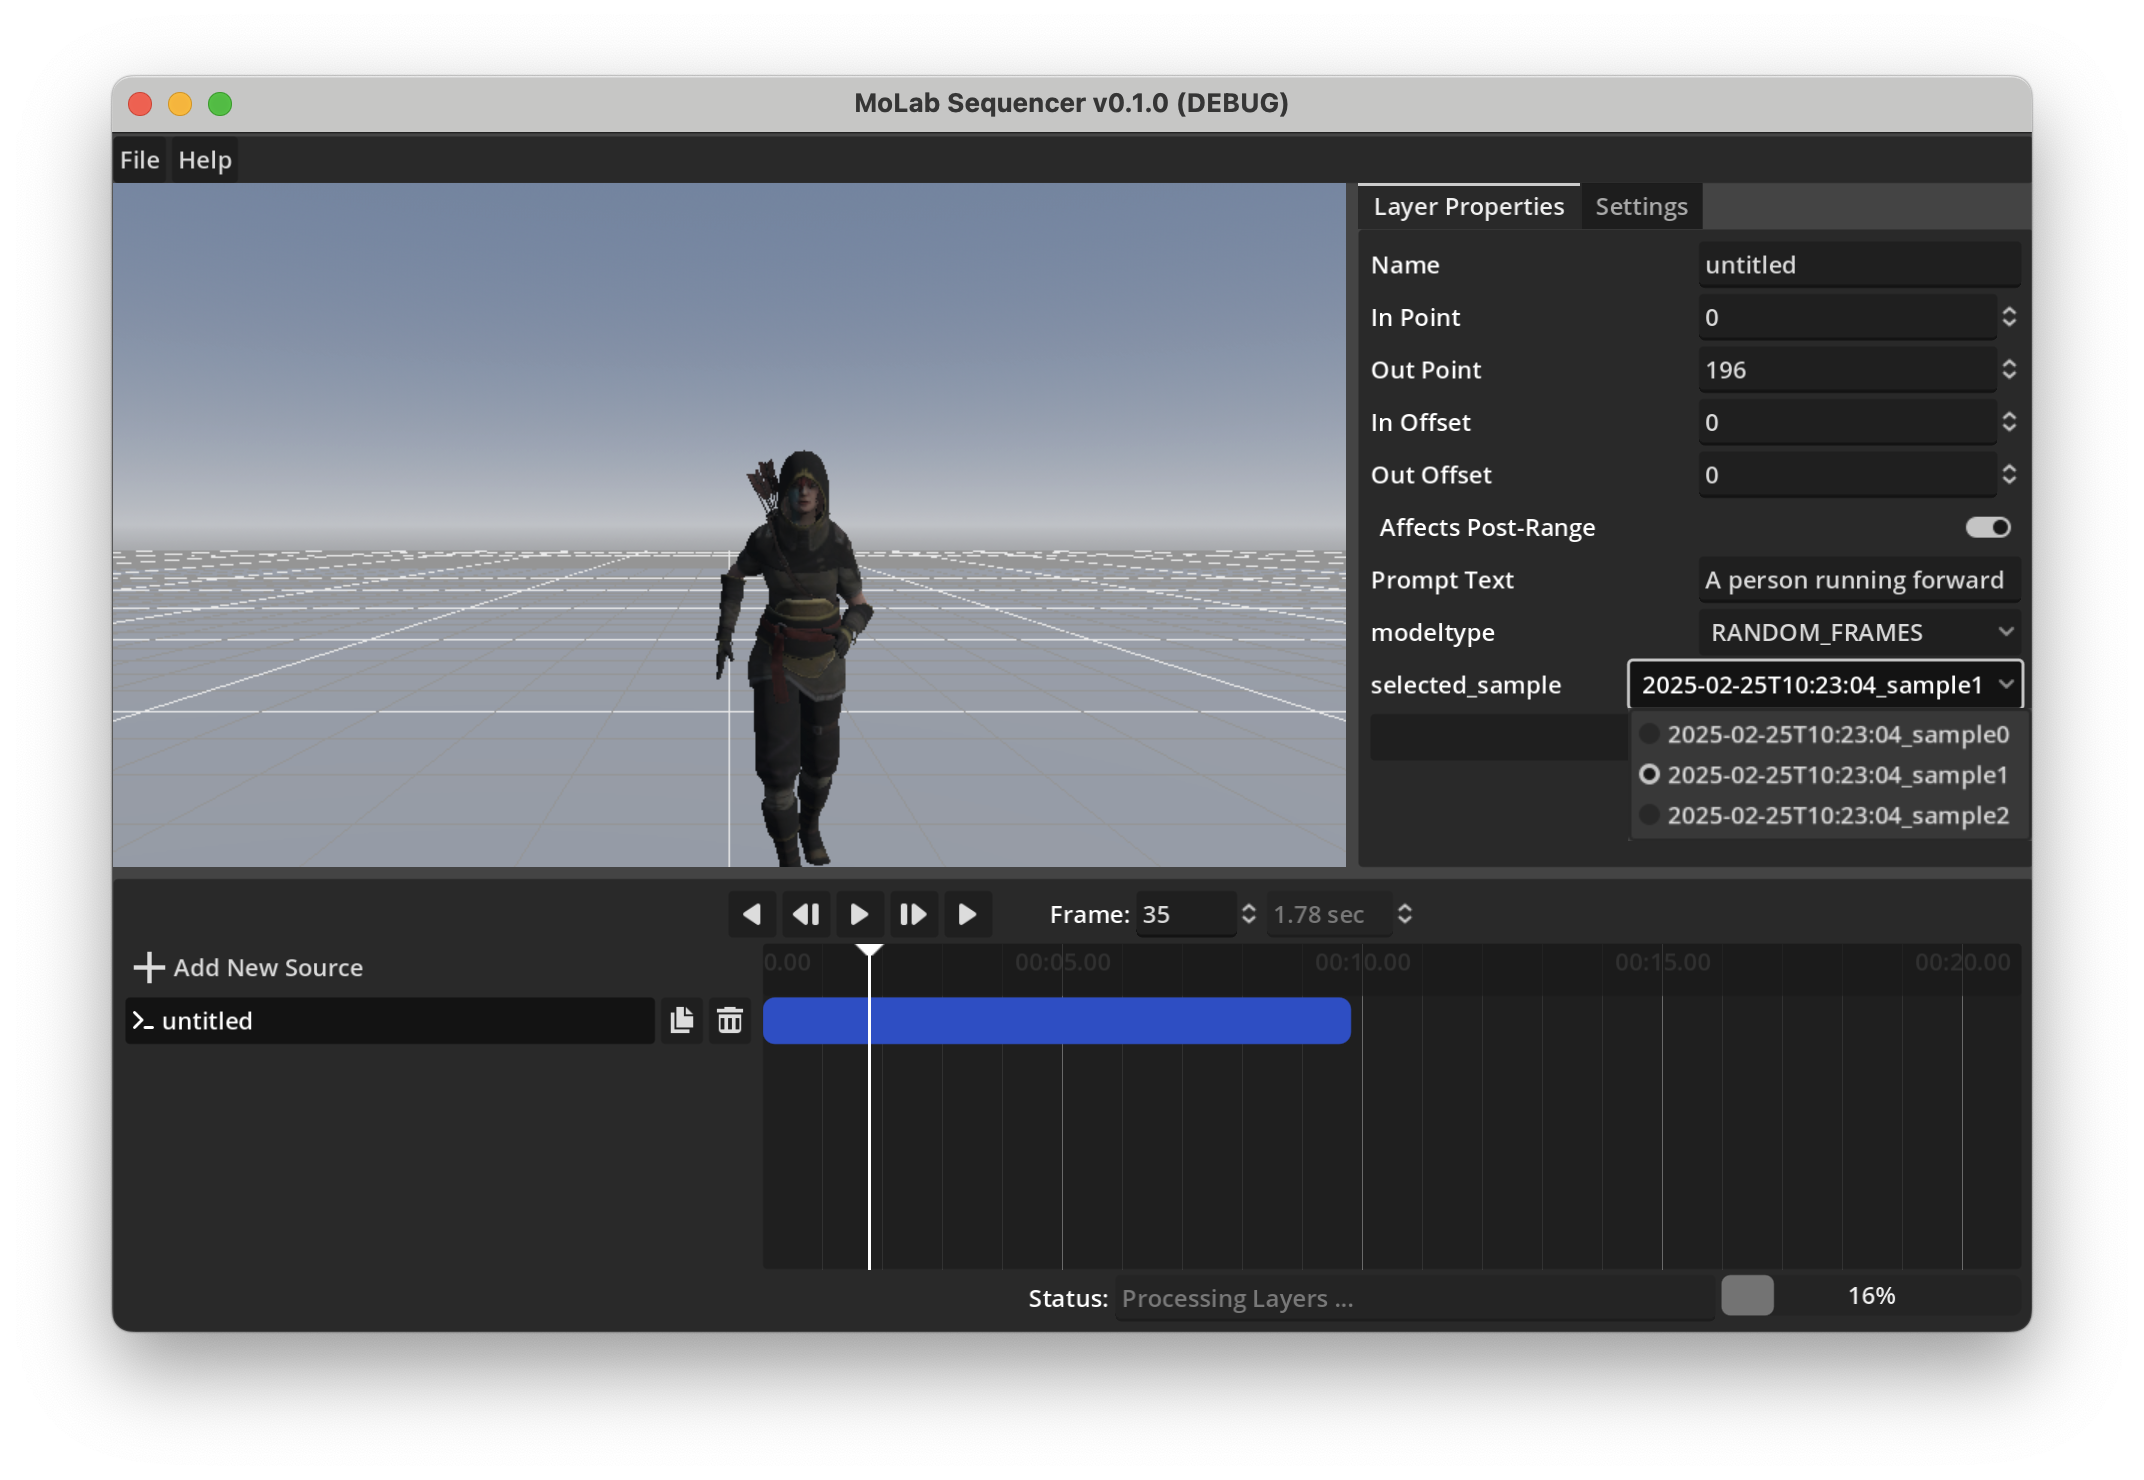
Task: Click the plus icon for Add New Source
Action: 149,967
